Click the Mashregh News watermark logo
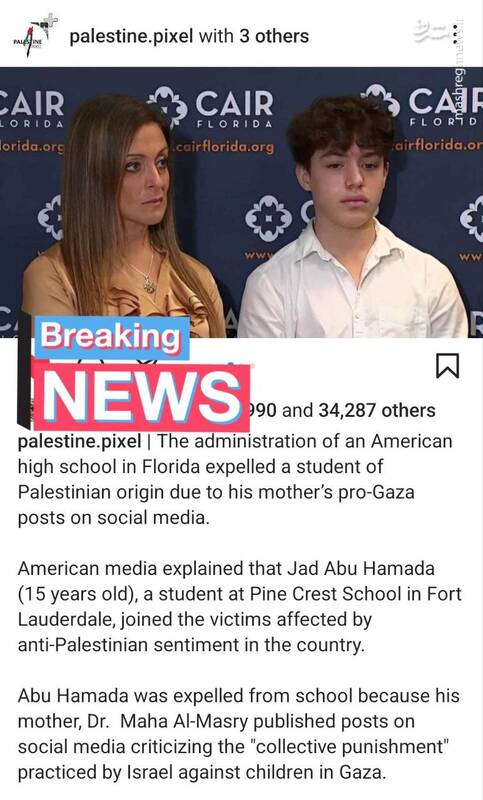 pyautogui.click(x=432, y=31)
